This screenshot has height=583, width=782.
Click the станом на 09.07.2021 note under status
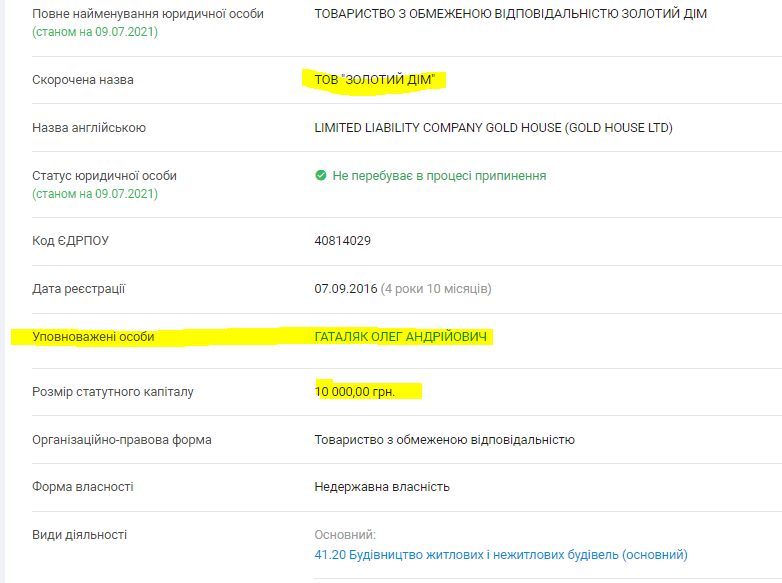[x=95, y=194]
